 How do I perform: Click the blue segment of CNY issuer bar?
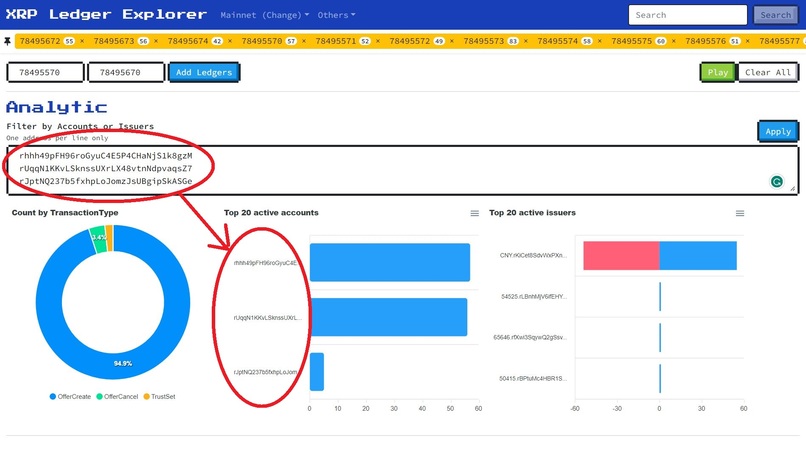coord(698,255)
